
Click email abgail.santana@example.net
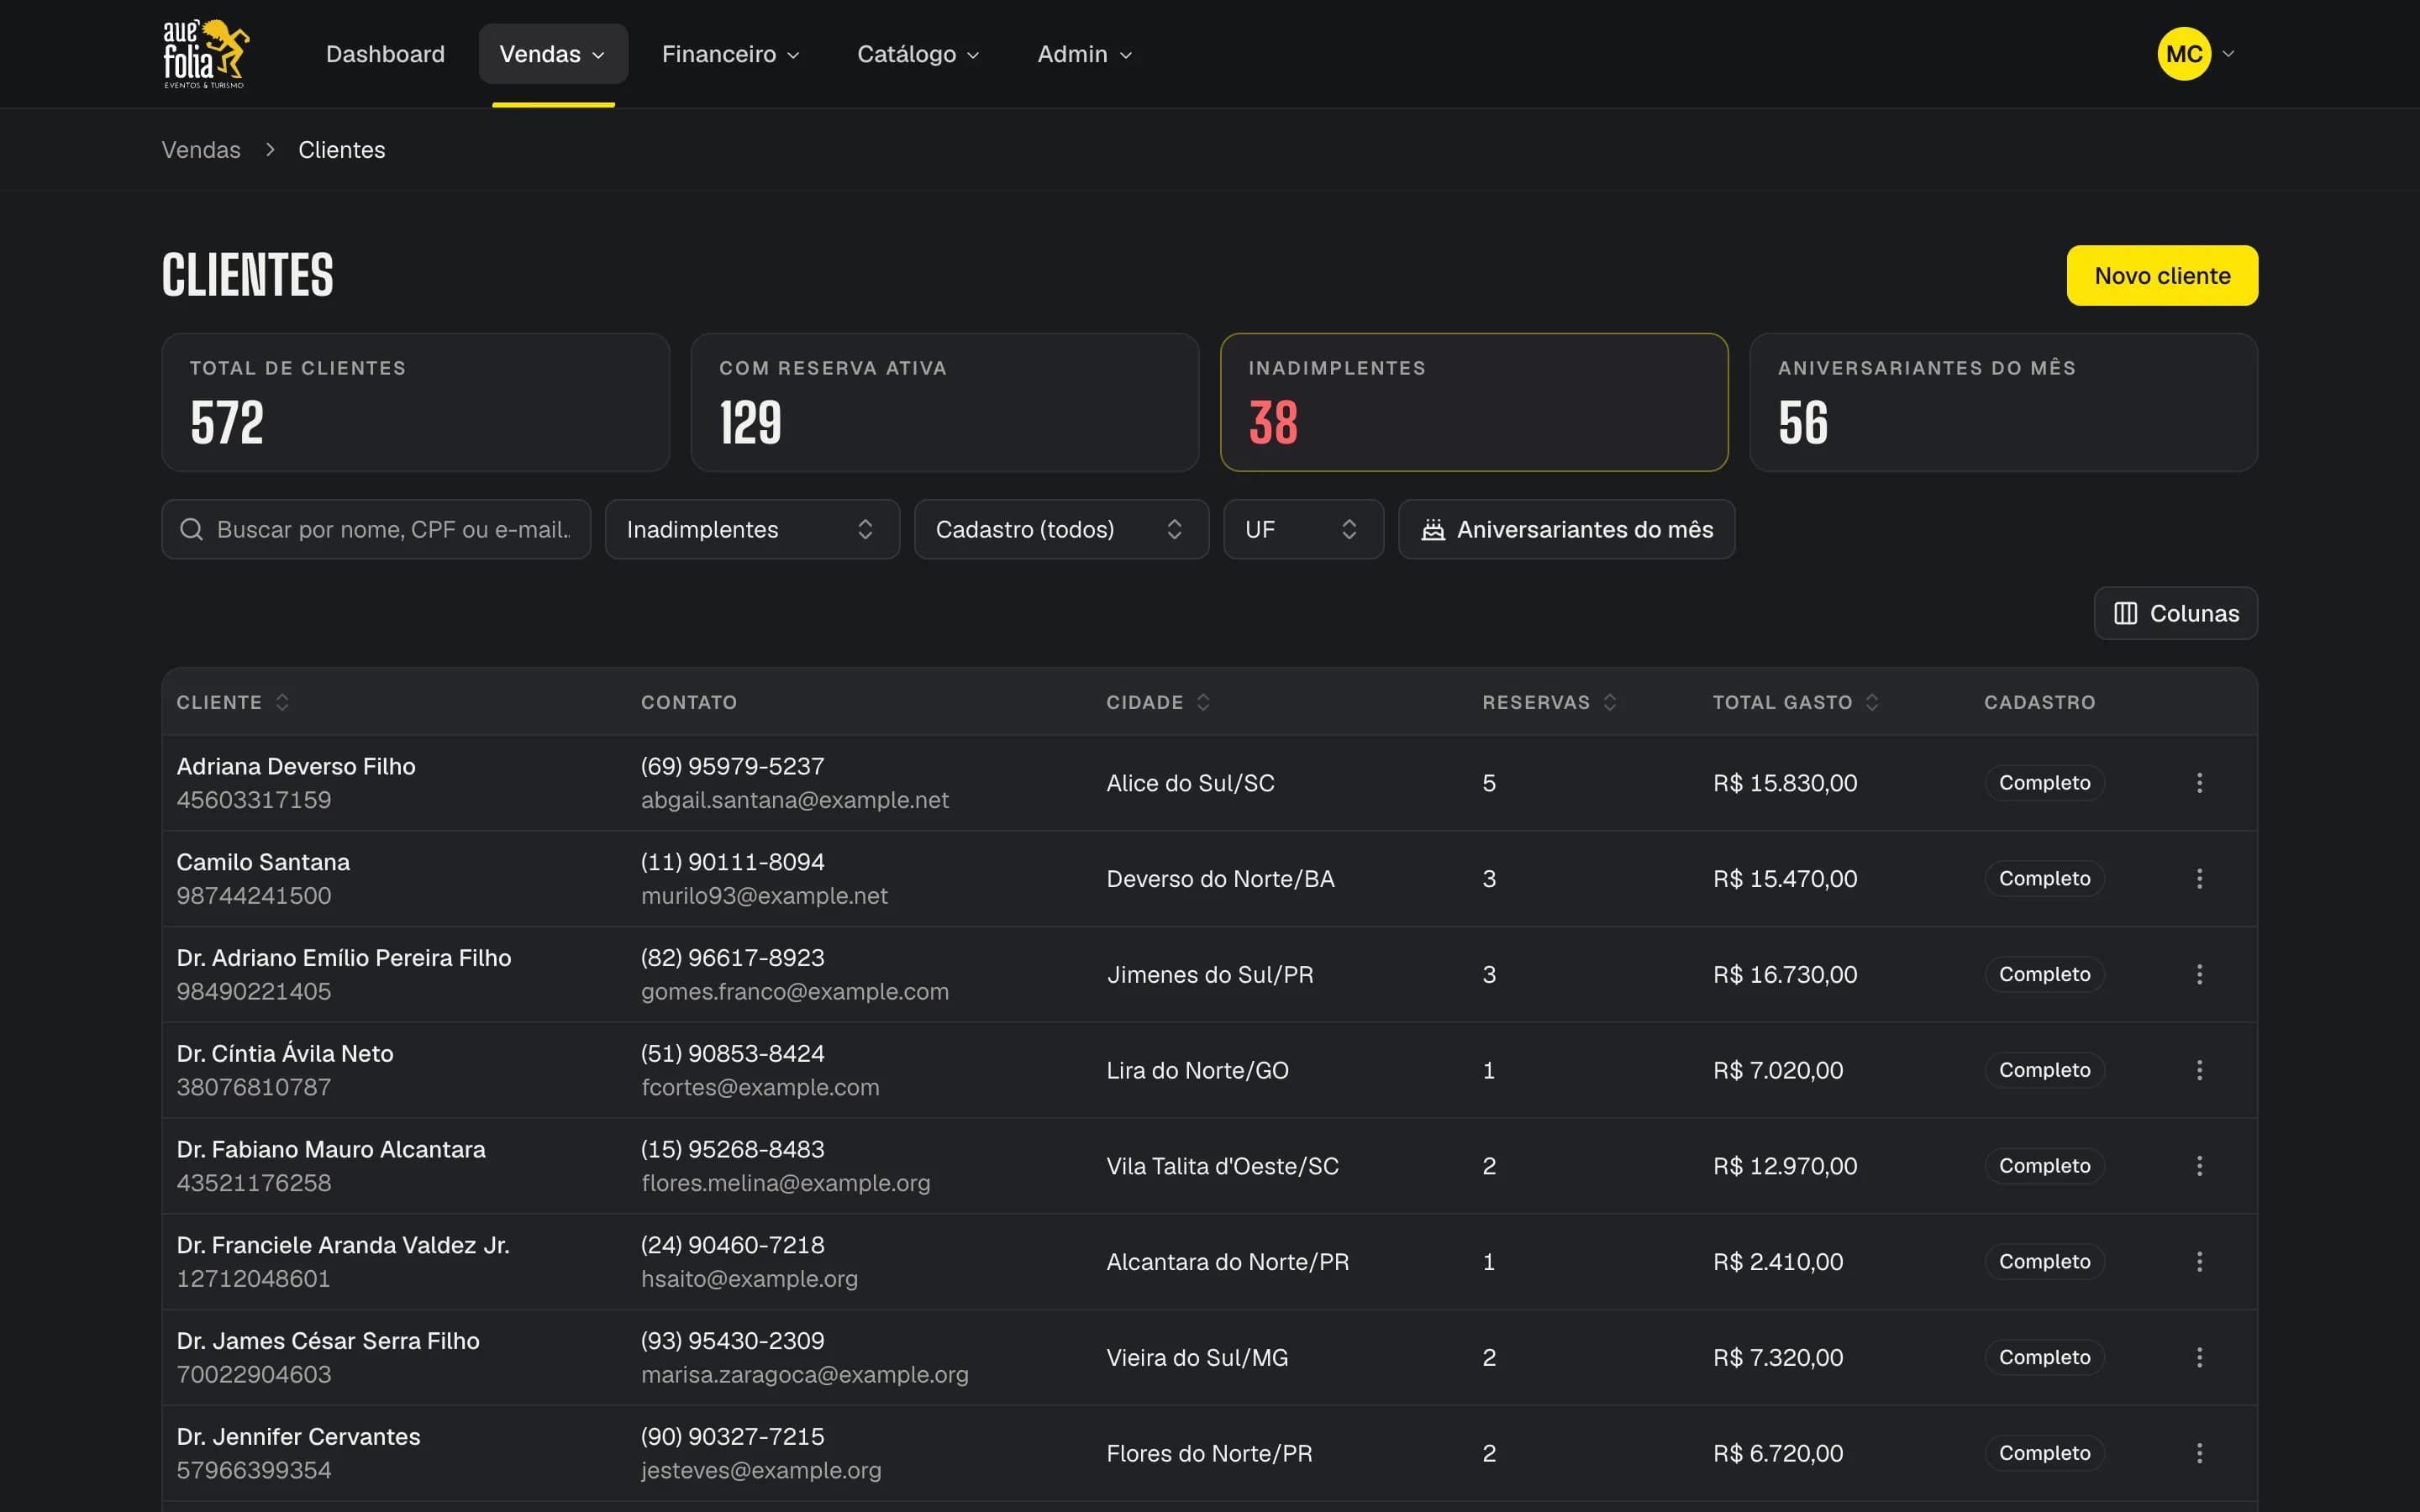tap(794, 800)
